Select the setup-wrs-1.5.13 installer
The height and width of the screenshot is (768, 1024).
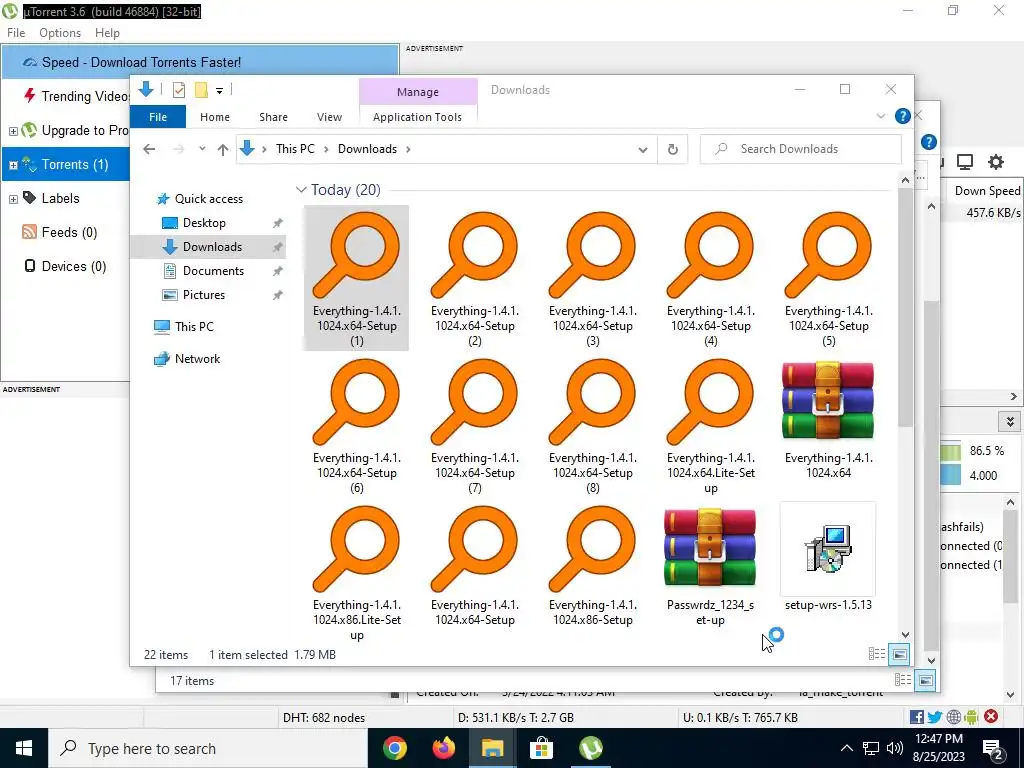click(x=828, y=558)
